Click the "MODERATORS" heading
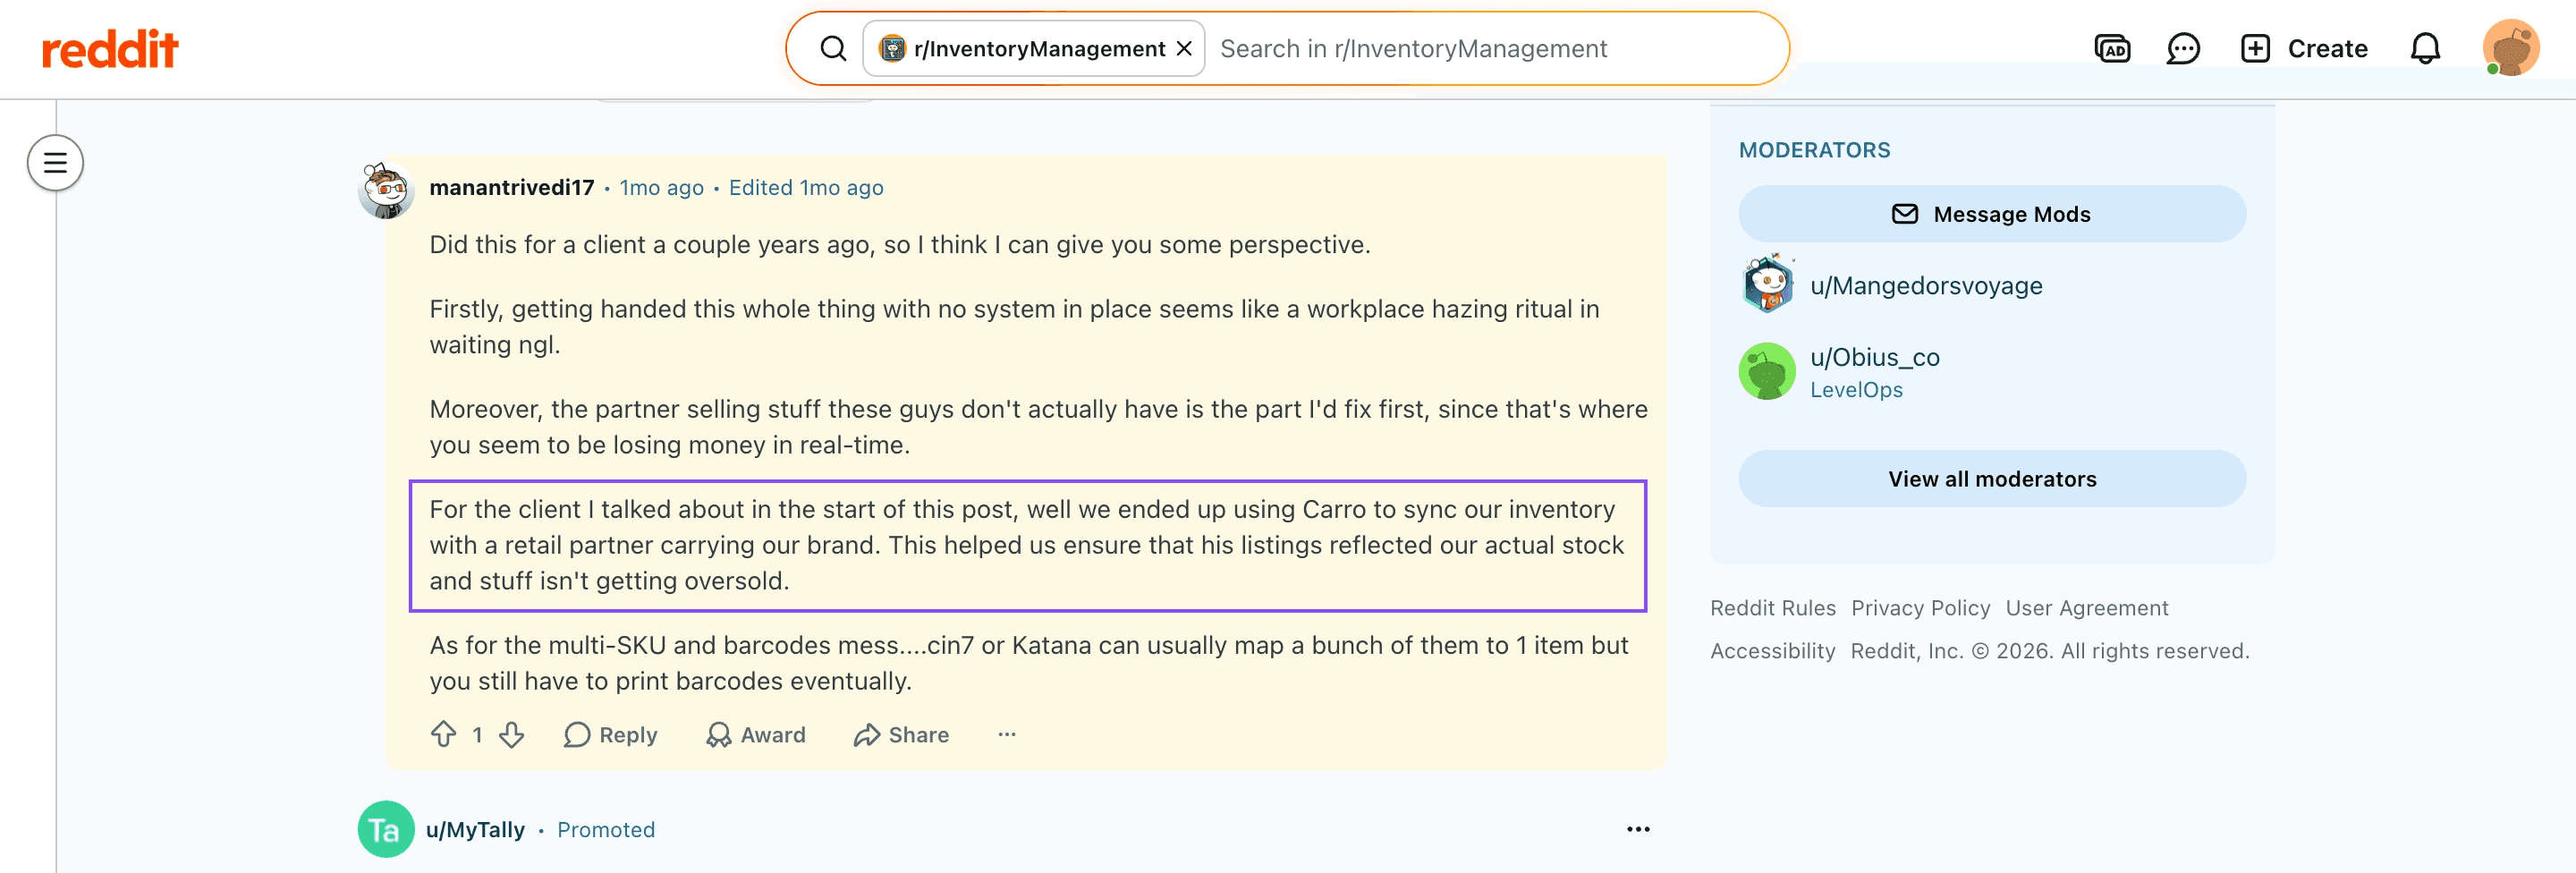This screenshot has height=873, width=2576. point(1814,150)
